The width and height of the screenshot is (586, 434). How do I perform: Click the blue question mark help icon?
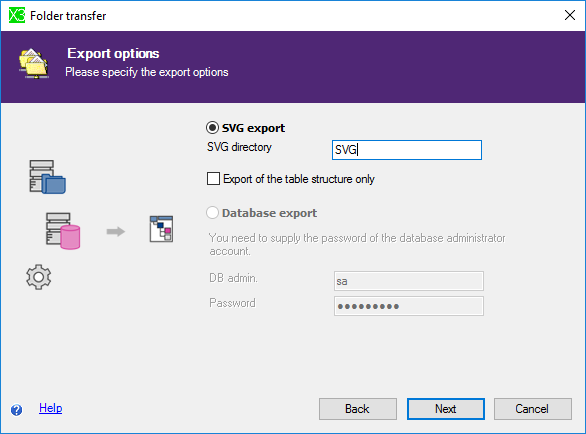[x=16, y=410]
